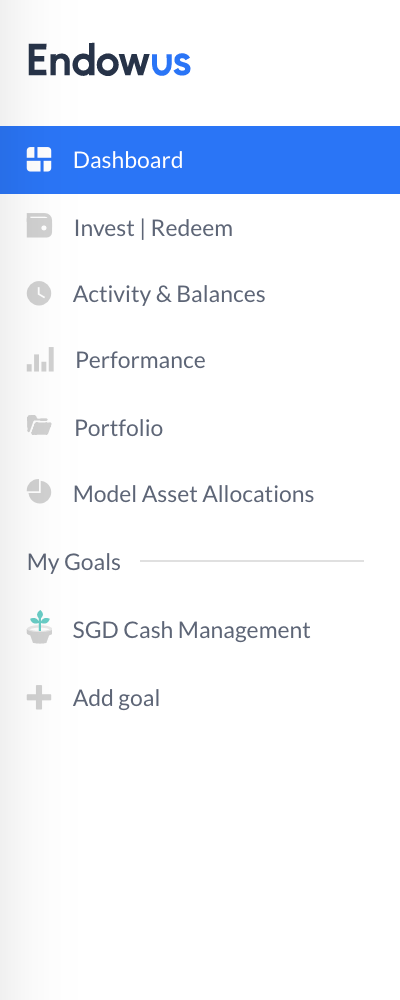Click the Dashboard grid icon

point(39,159)
